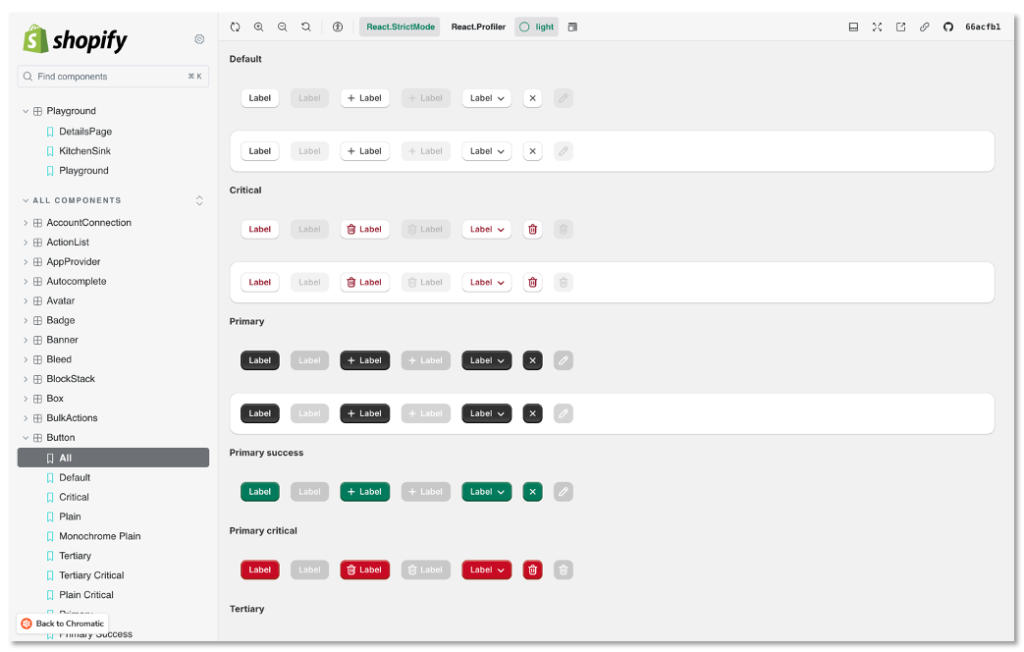Screen dimensions: 1024x652
Task: Reset the preview zoom level
Action: (306, 27)
